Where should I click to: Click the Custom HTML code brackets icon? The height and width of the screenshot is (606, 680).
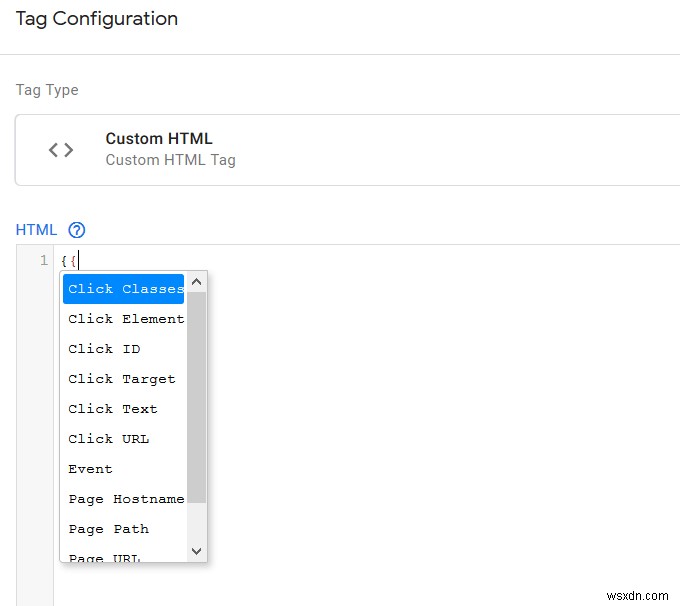61,150
